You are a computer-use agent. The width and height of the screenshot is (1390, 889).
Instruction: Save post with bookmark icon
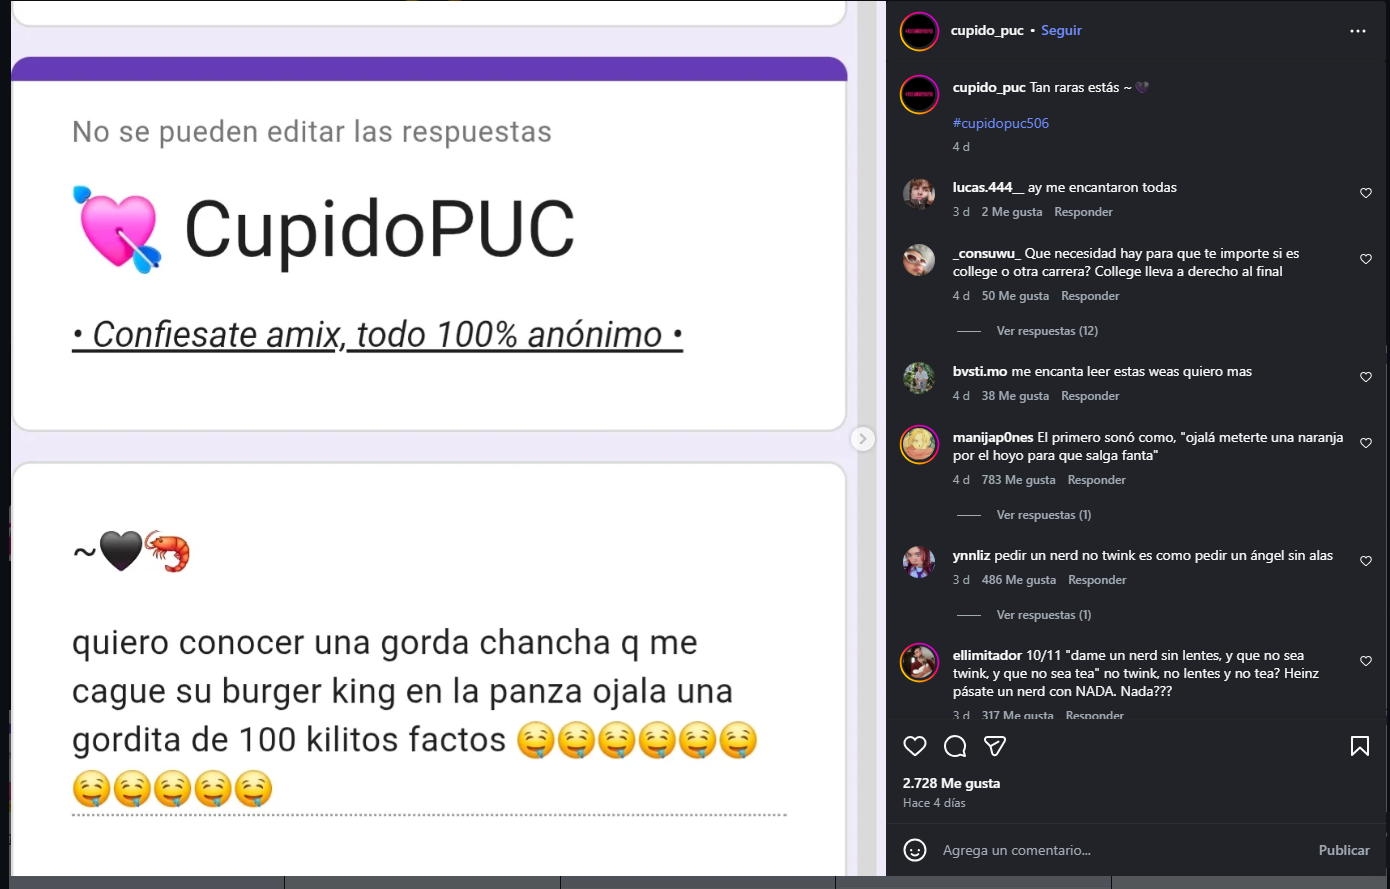tap(1360, 746)
